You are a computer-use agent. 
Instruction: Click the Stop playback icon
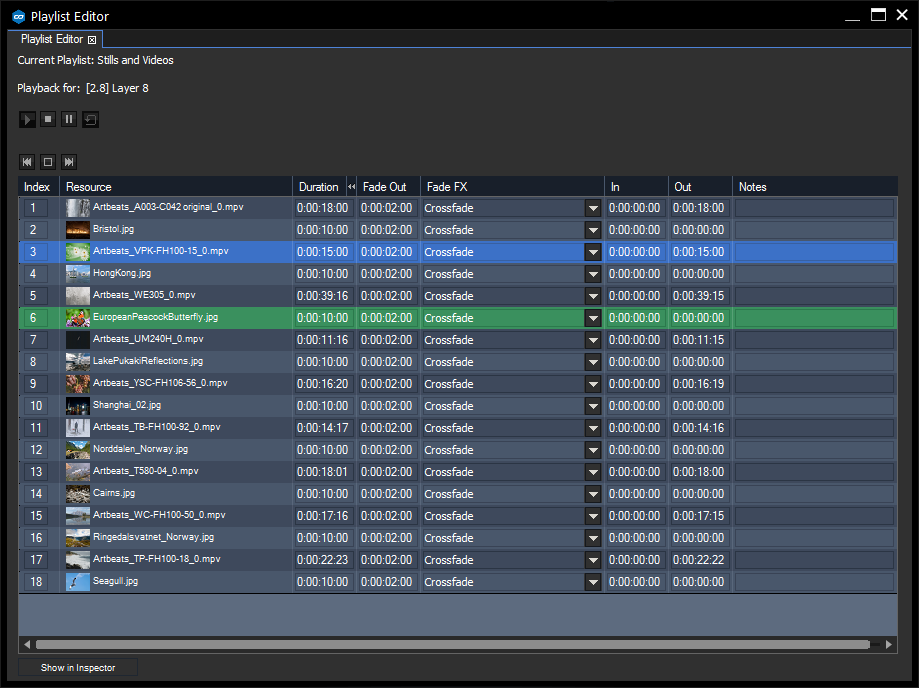coord(47,119)
